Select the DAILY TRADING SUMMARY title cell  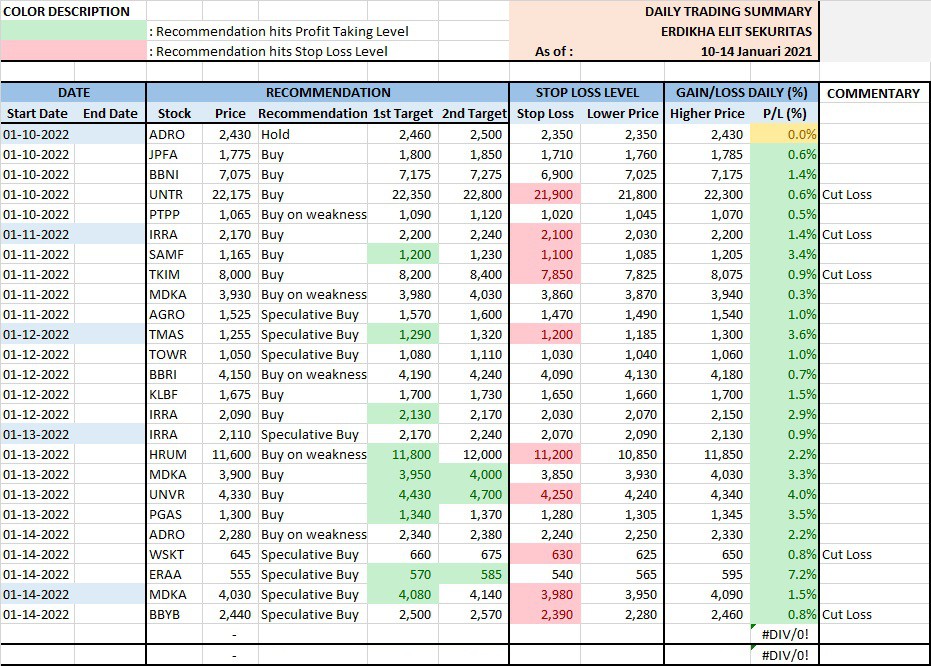[730, 11]
